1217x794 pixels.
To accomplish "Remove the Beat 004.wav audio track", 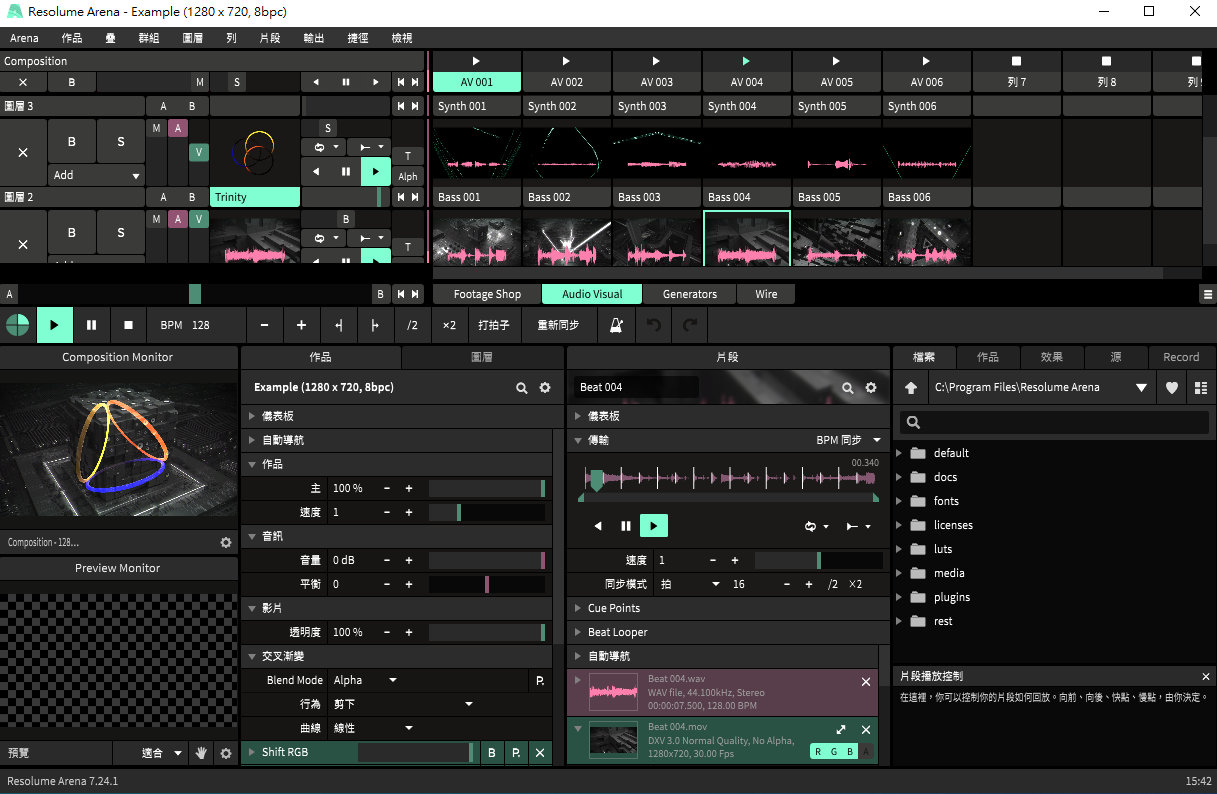I will pyautogui.click(x=866, y=681).
